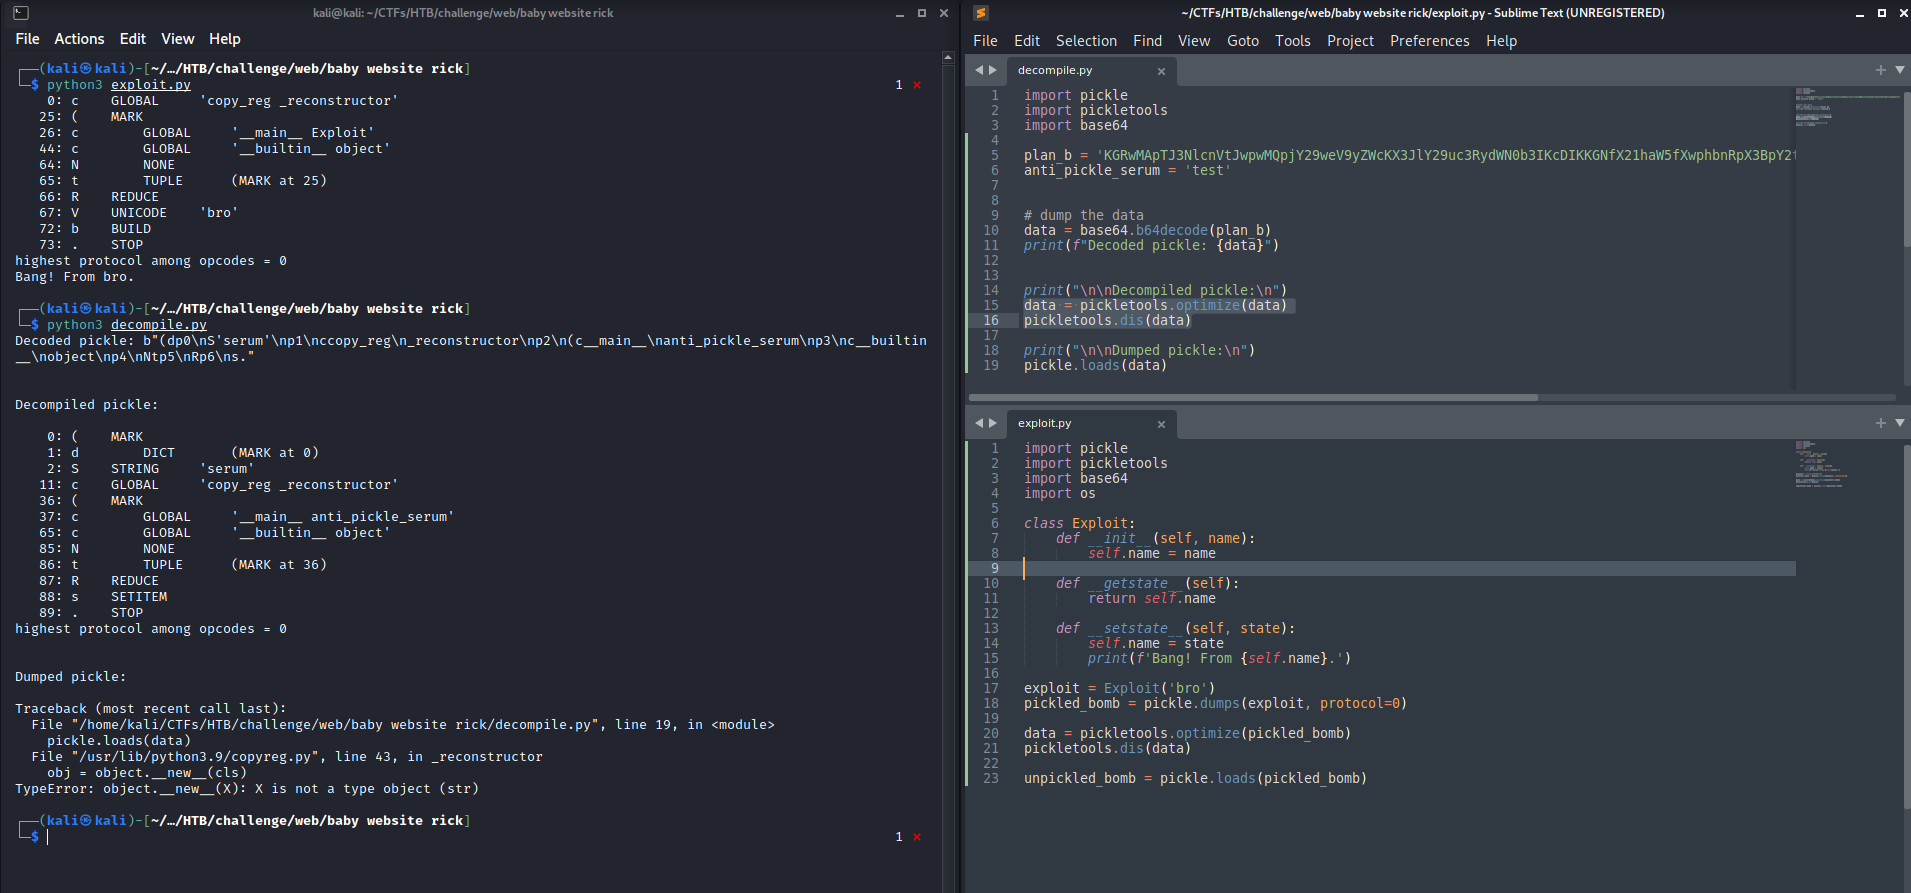Open the Actions menu in the terminal
Image resolution: width=1911 pixels, height=893 pixels.
coord(79,39)
